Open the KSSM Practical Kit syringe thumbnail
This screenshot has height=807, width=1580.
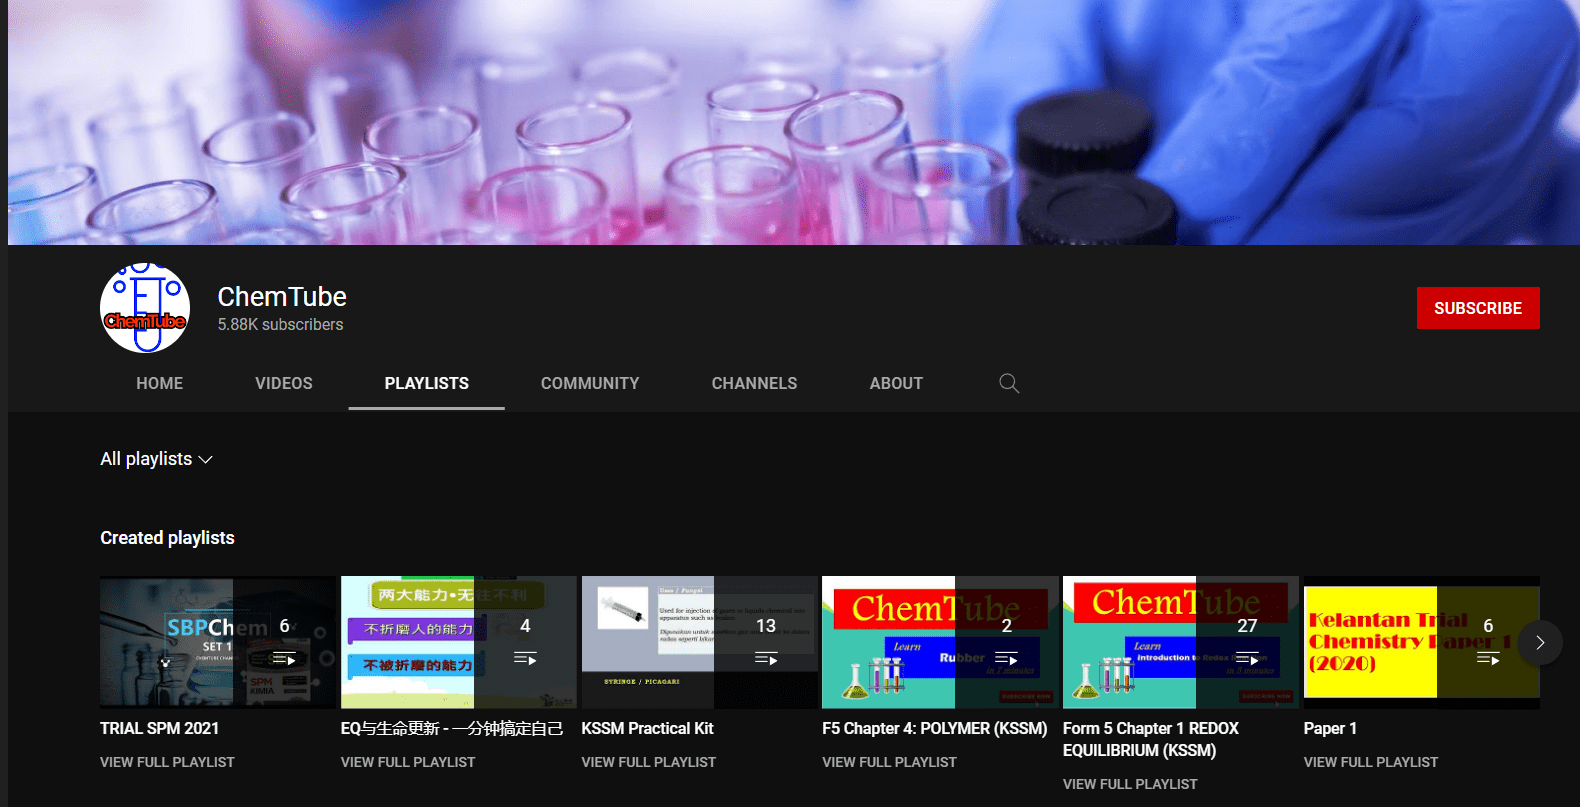point(700,642)
